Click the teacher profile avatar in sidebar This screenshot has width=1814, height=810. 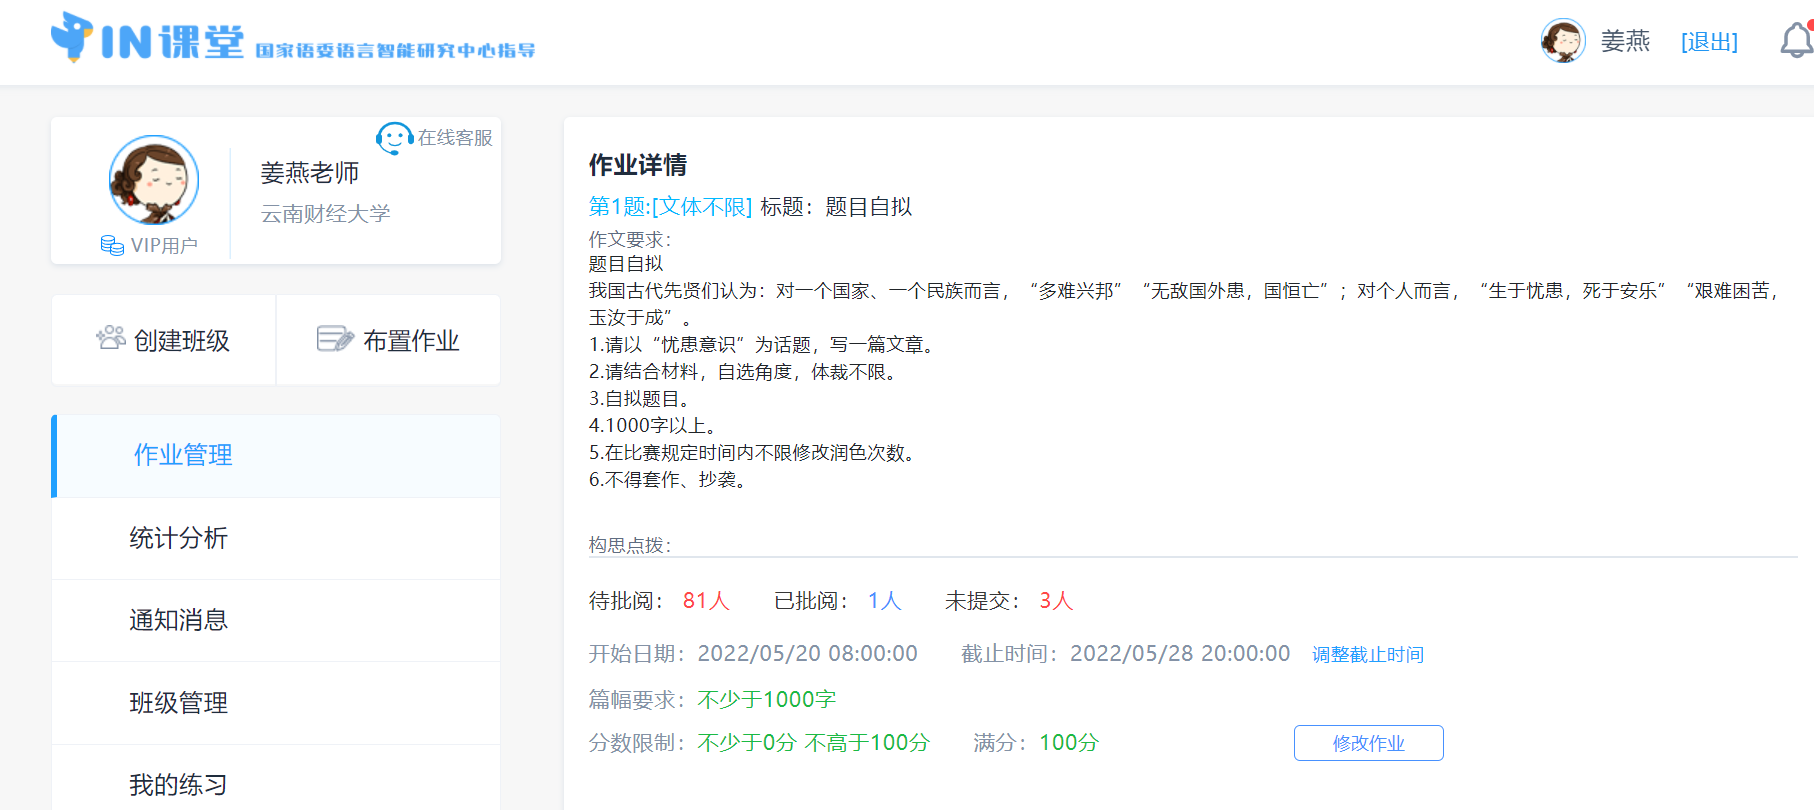pos(154,181)
